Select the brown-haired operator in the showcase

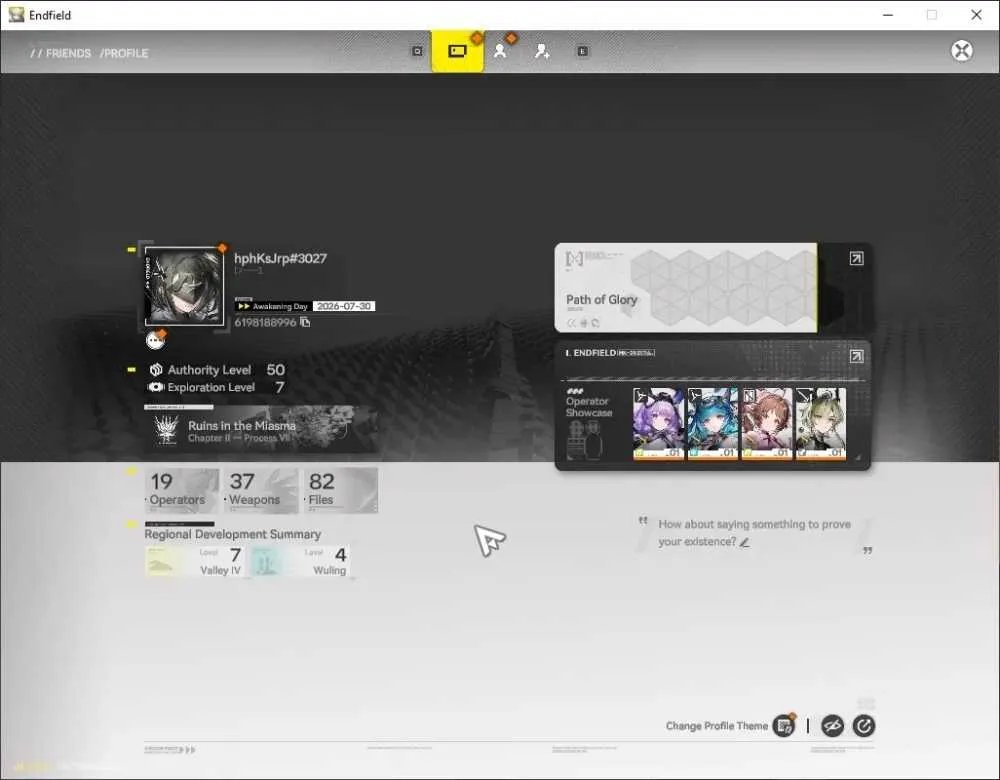click(x=767, y=423)
